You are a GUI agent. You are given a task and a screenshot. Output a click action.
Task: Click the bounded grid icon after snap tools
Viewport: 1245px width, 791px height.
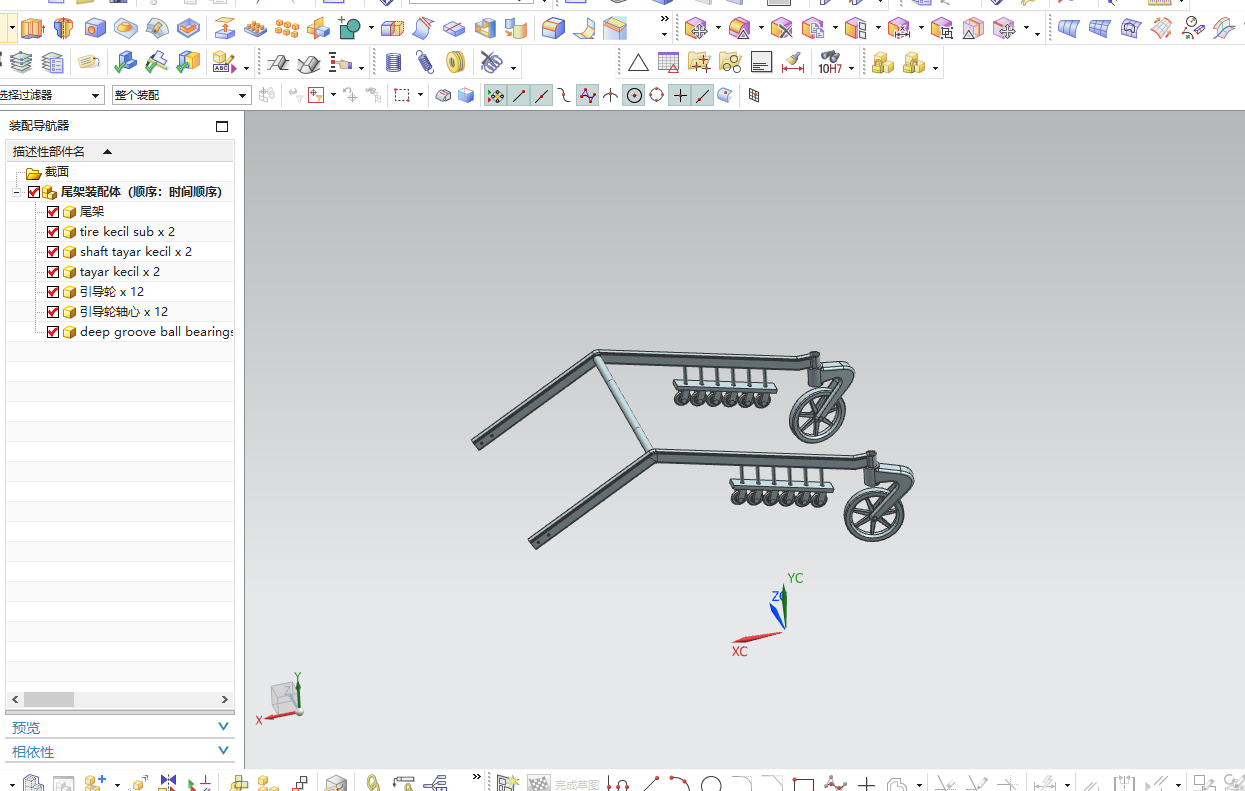[754, 95]
